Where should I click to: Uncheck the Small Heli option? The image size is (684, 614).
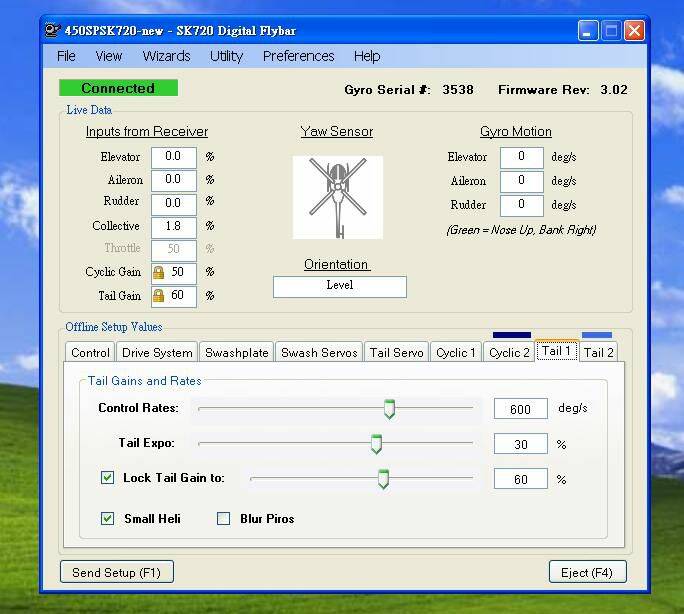[x=107, y=518]
